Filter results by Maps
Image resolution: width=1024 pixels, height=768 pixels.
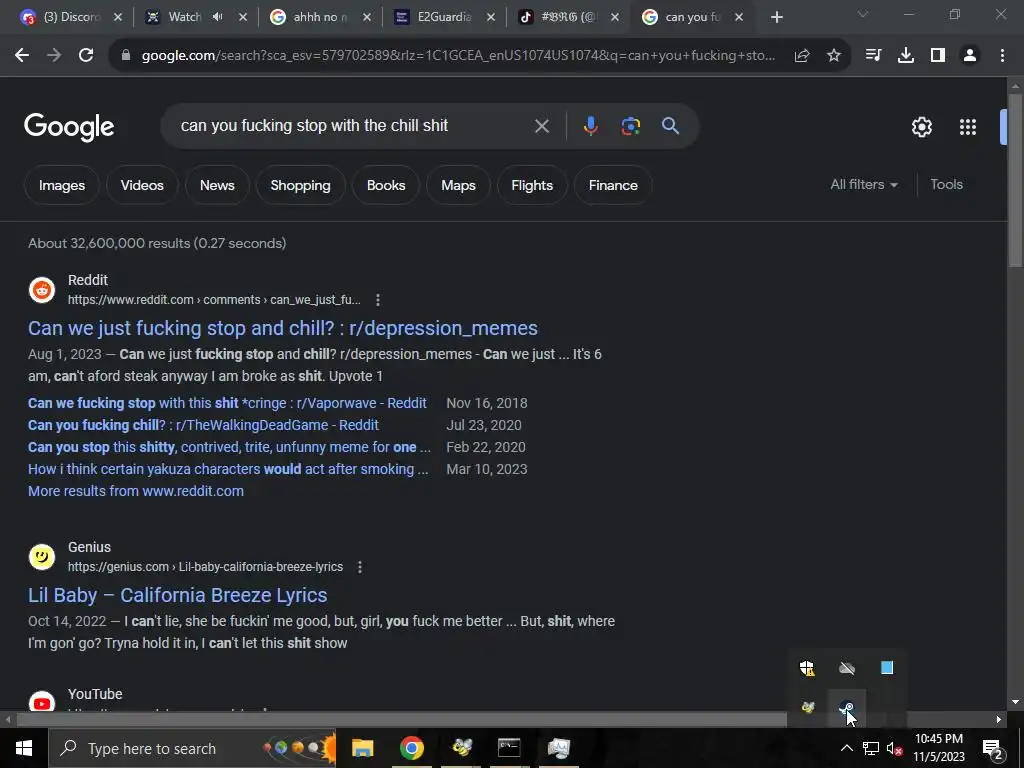(458, 185)
